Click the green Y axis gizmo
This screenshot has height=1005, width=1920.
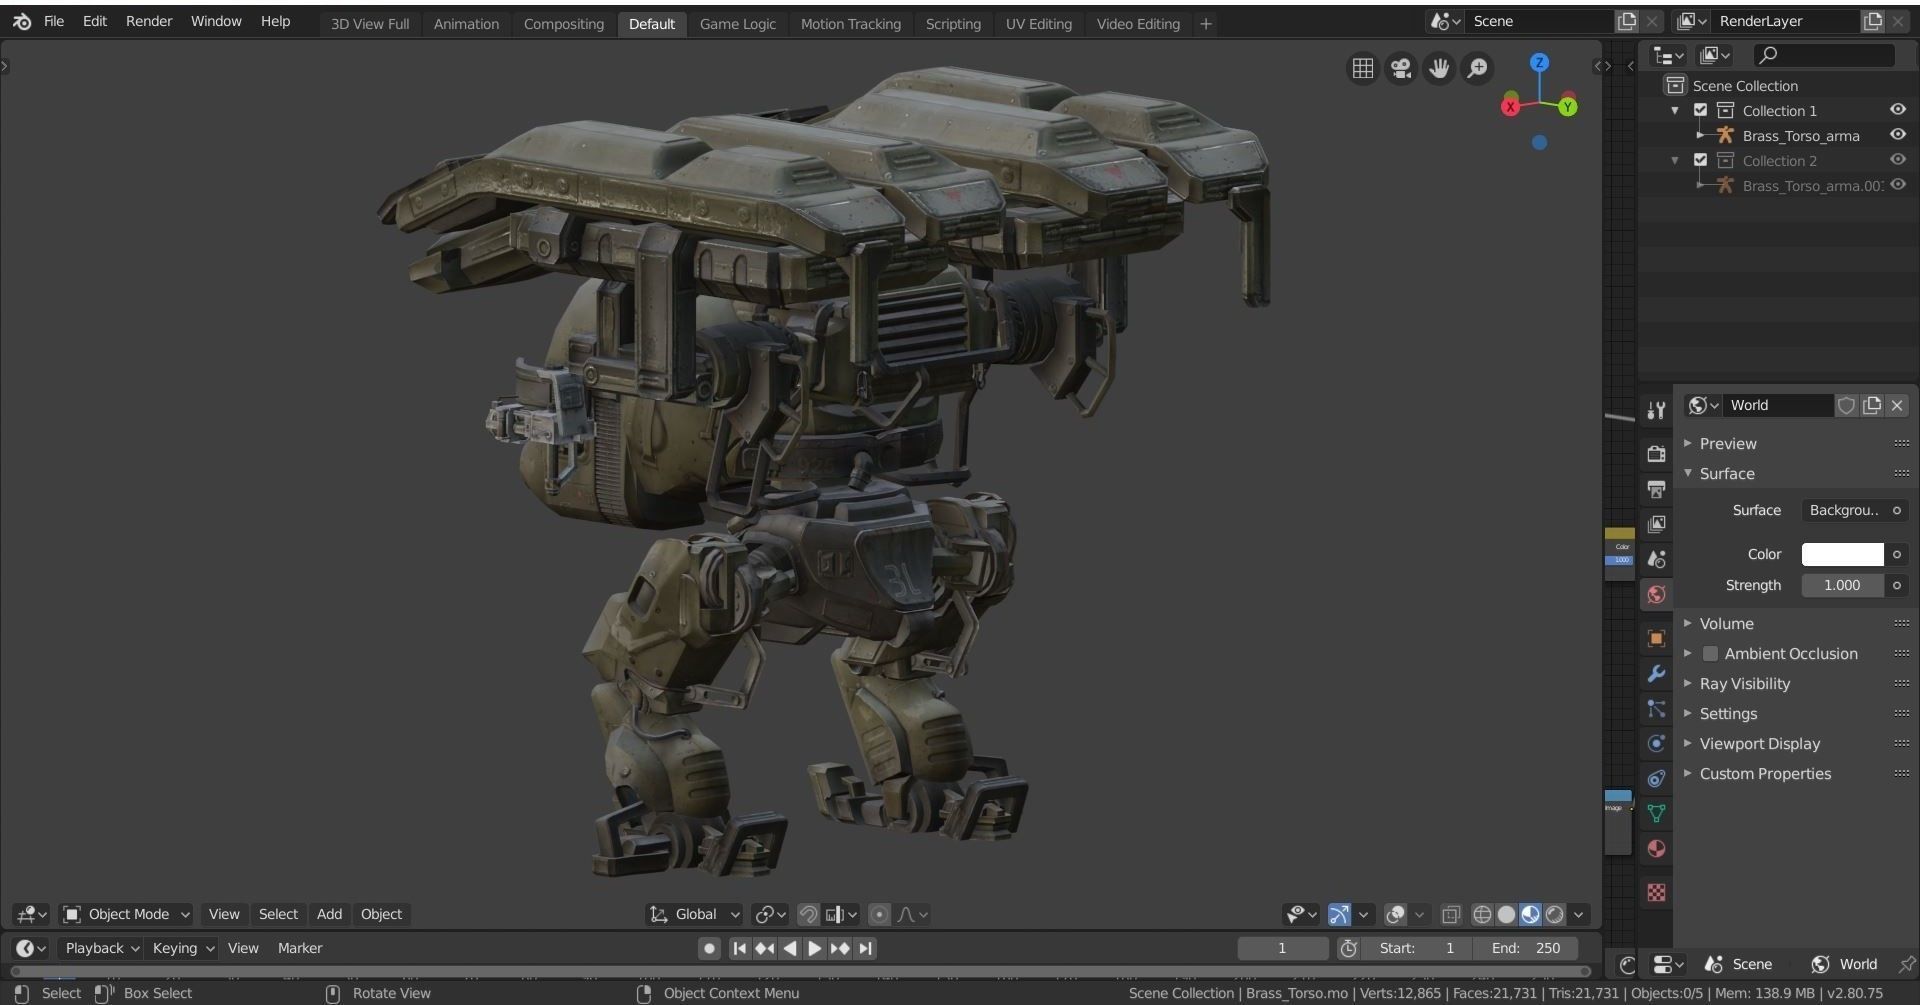(1568, 106)
